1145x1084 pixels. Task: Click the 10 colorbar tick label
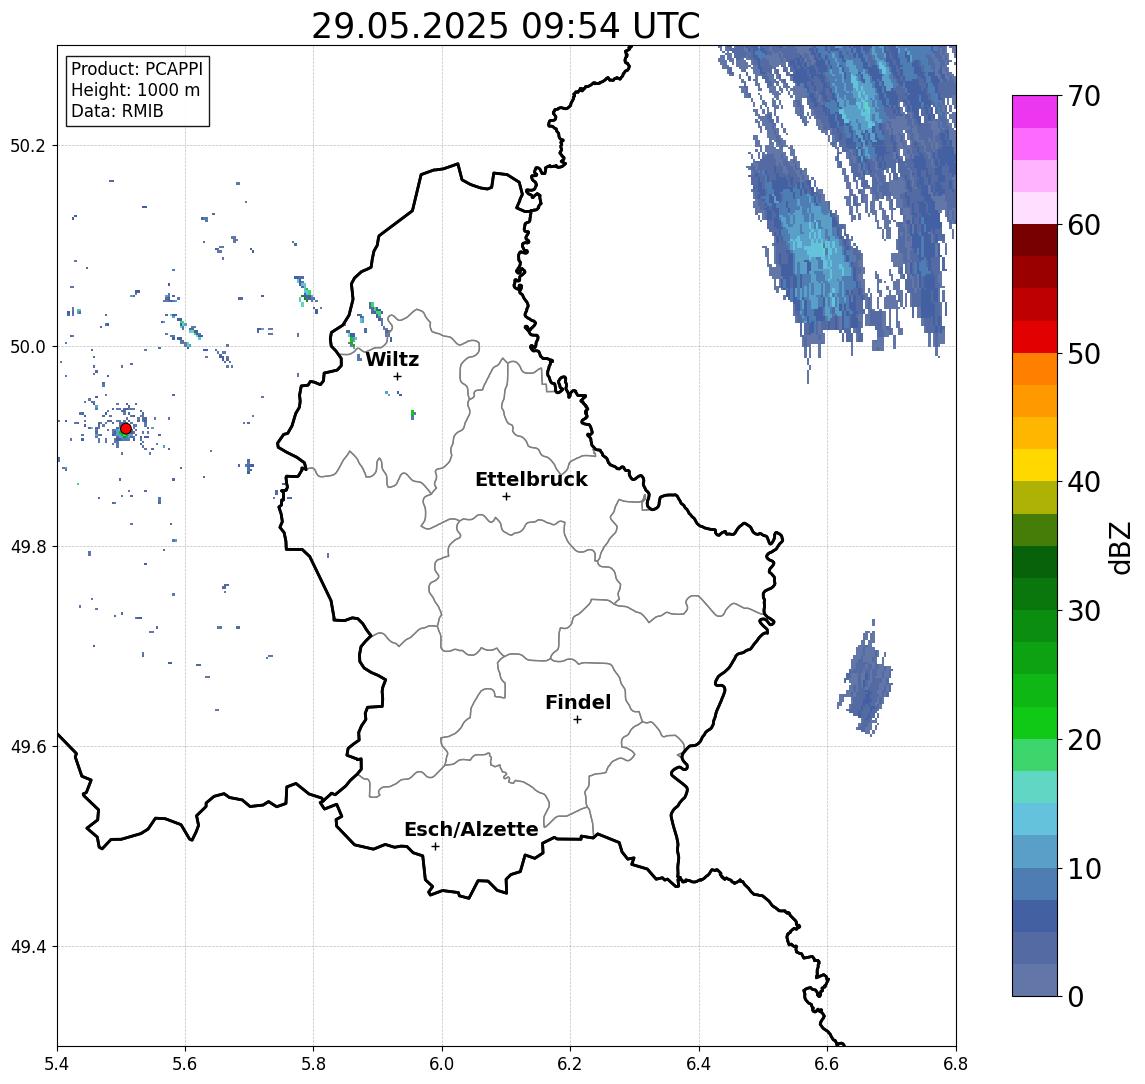(1084, 869)
